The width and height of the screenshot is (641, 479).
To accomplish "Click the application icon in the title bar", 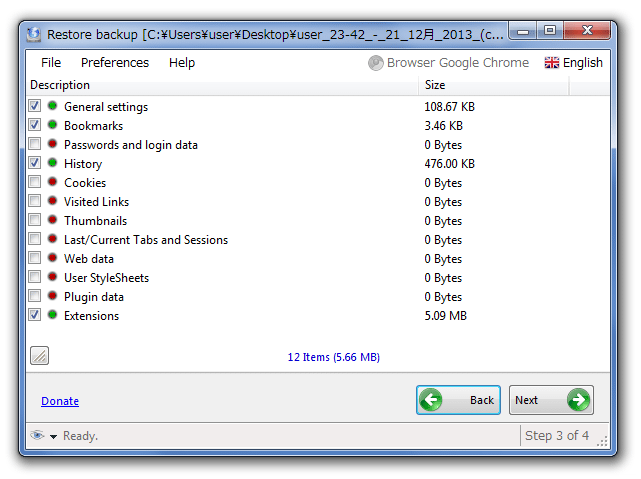I will coord(34,34).
